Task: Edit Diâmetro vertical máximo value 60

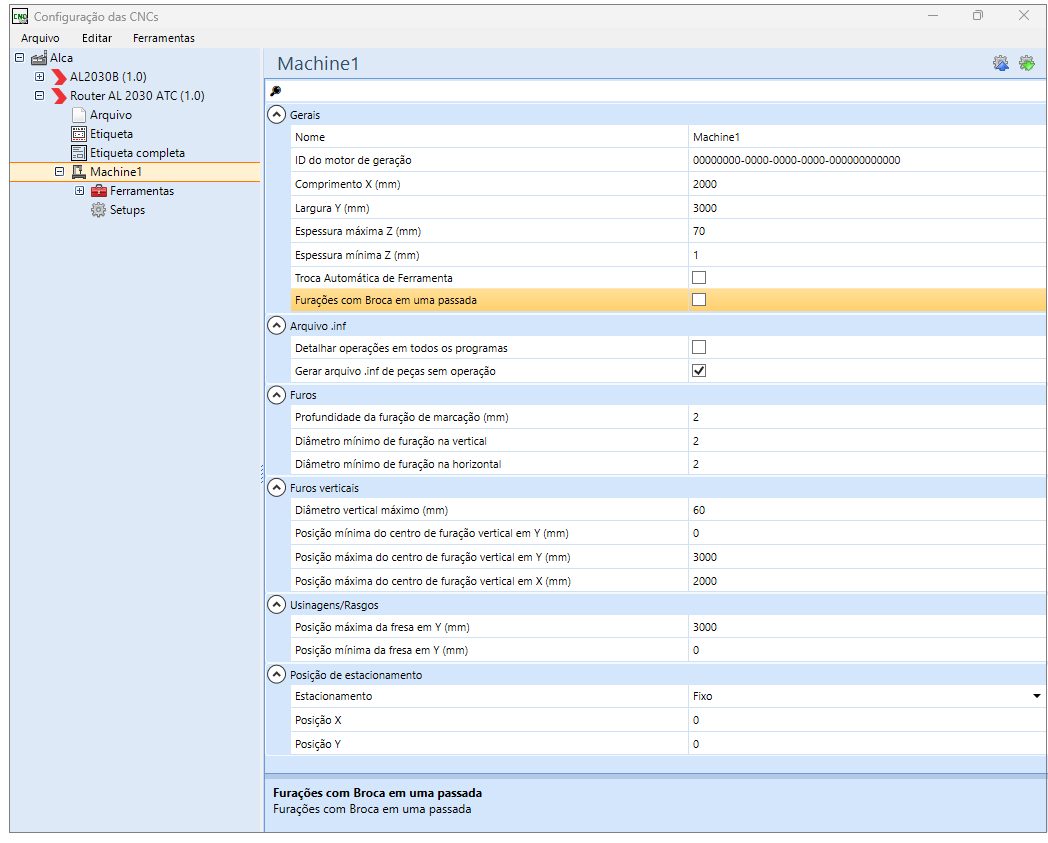Action: 866,510
